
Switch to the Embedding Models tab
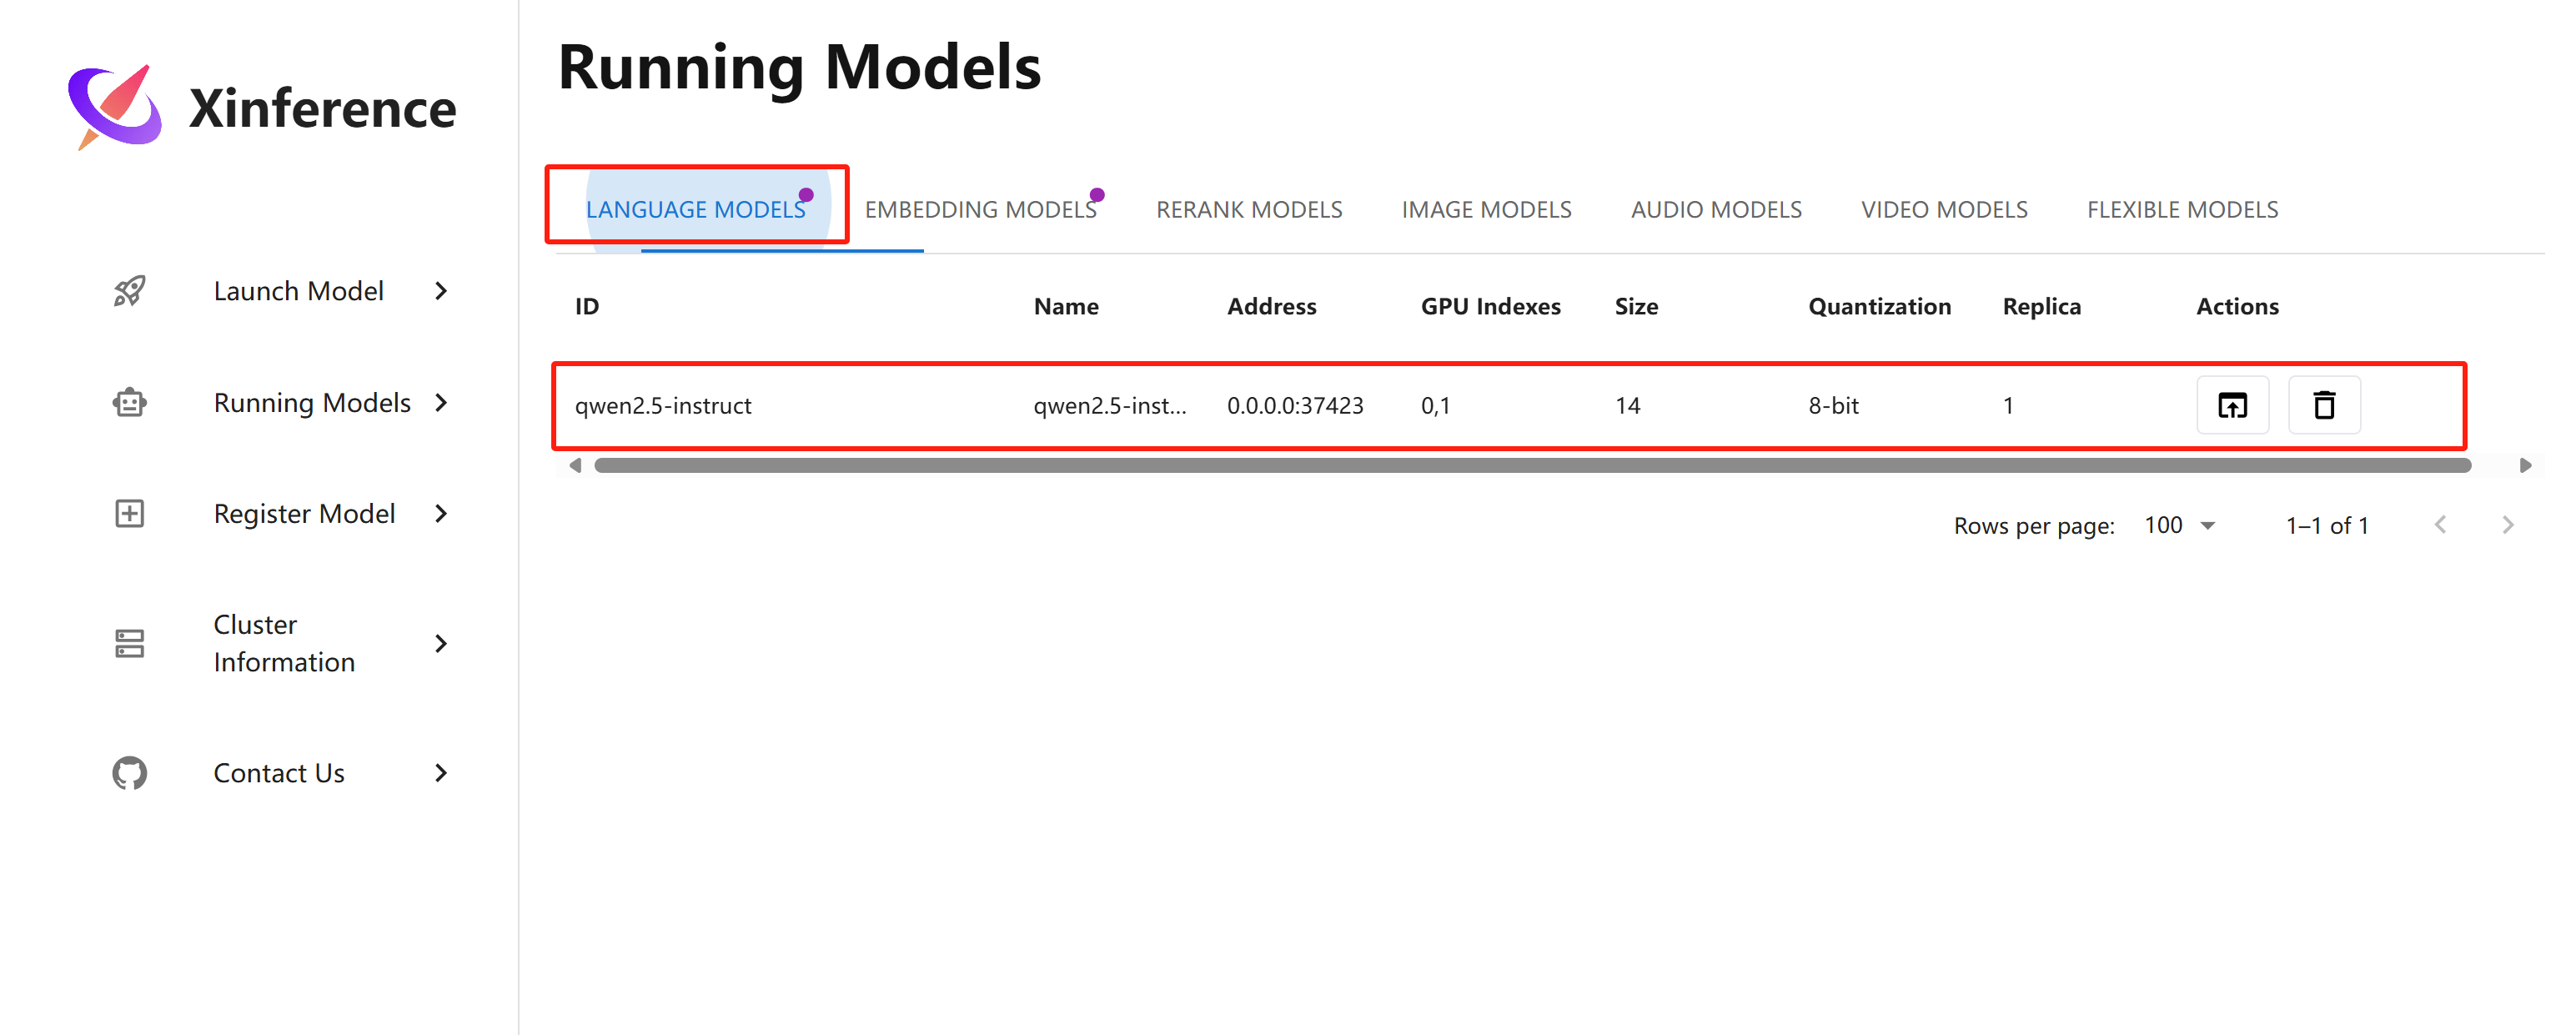coord(980,209)
